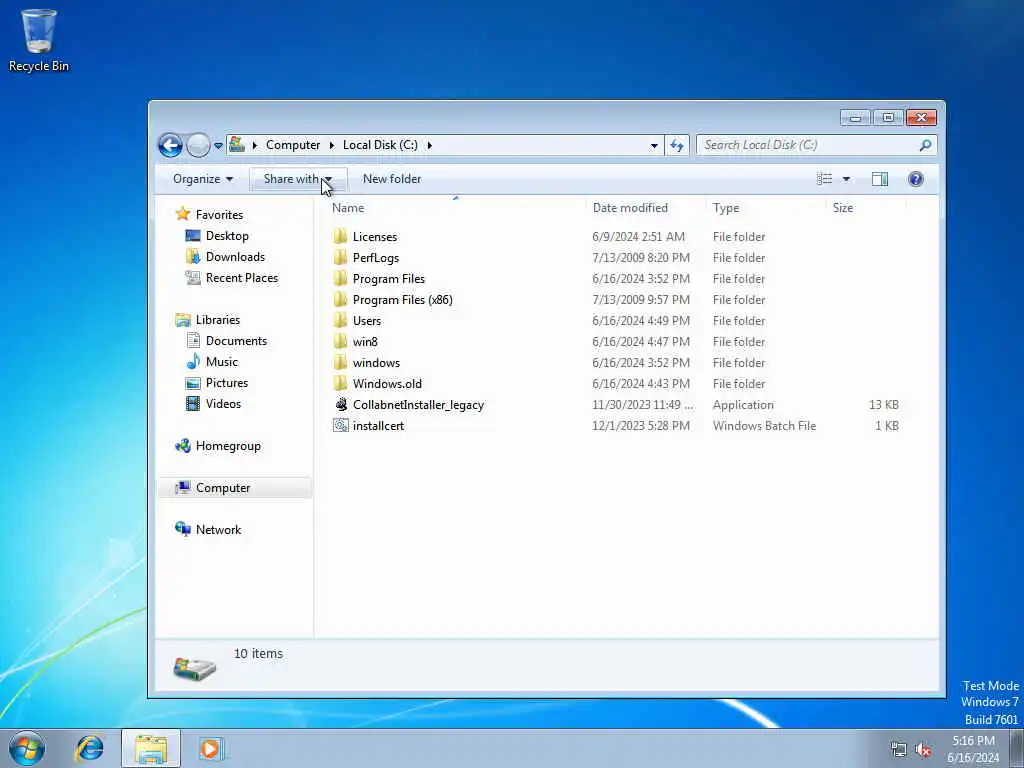Select the lowercase windows folder icon
The image size is (1024, 768).
340,362
